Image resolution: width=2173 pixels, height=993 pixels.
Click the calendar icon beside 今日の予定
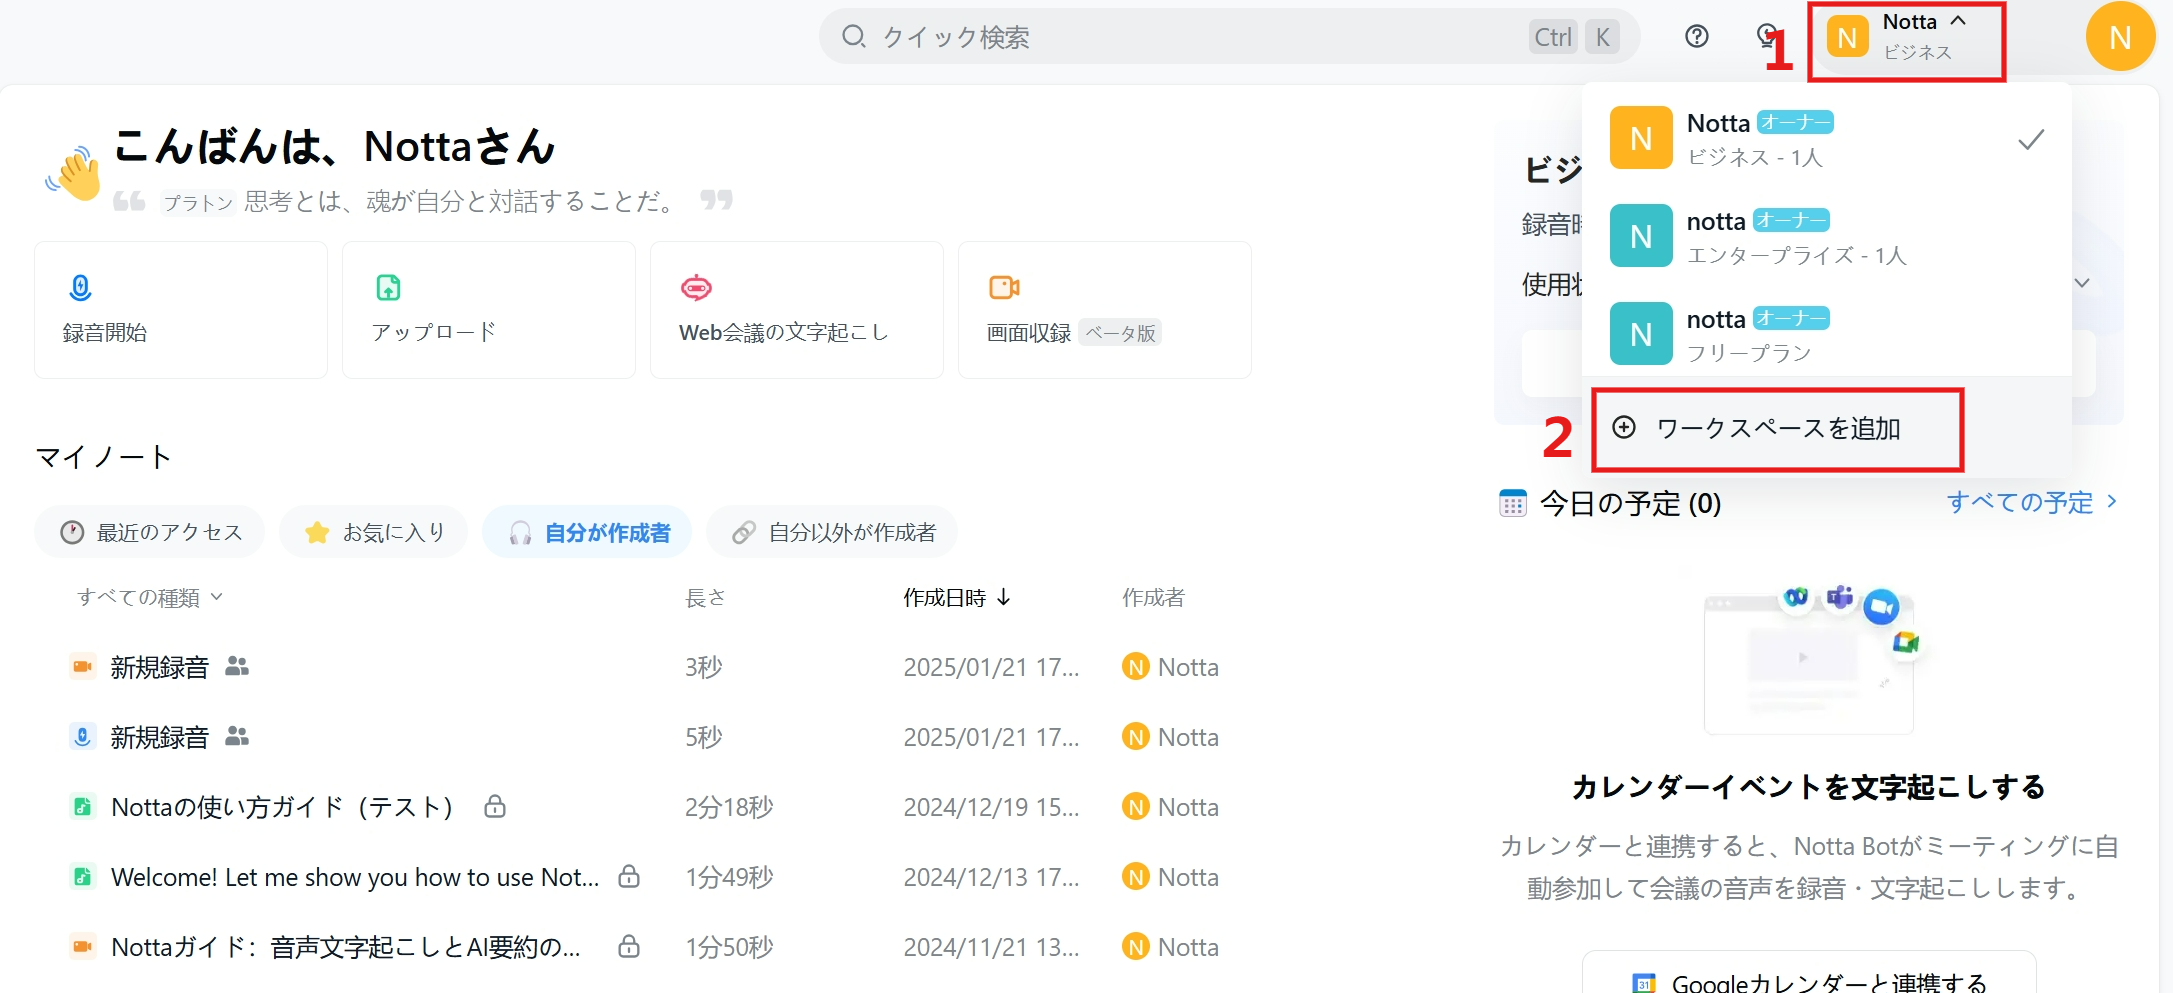pos(1513,503)
